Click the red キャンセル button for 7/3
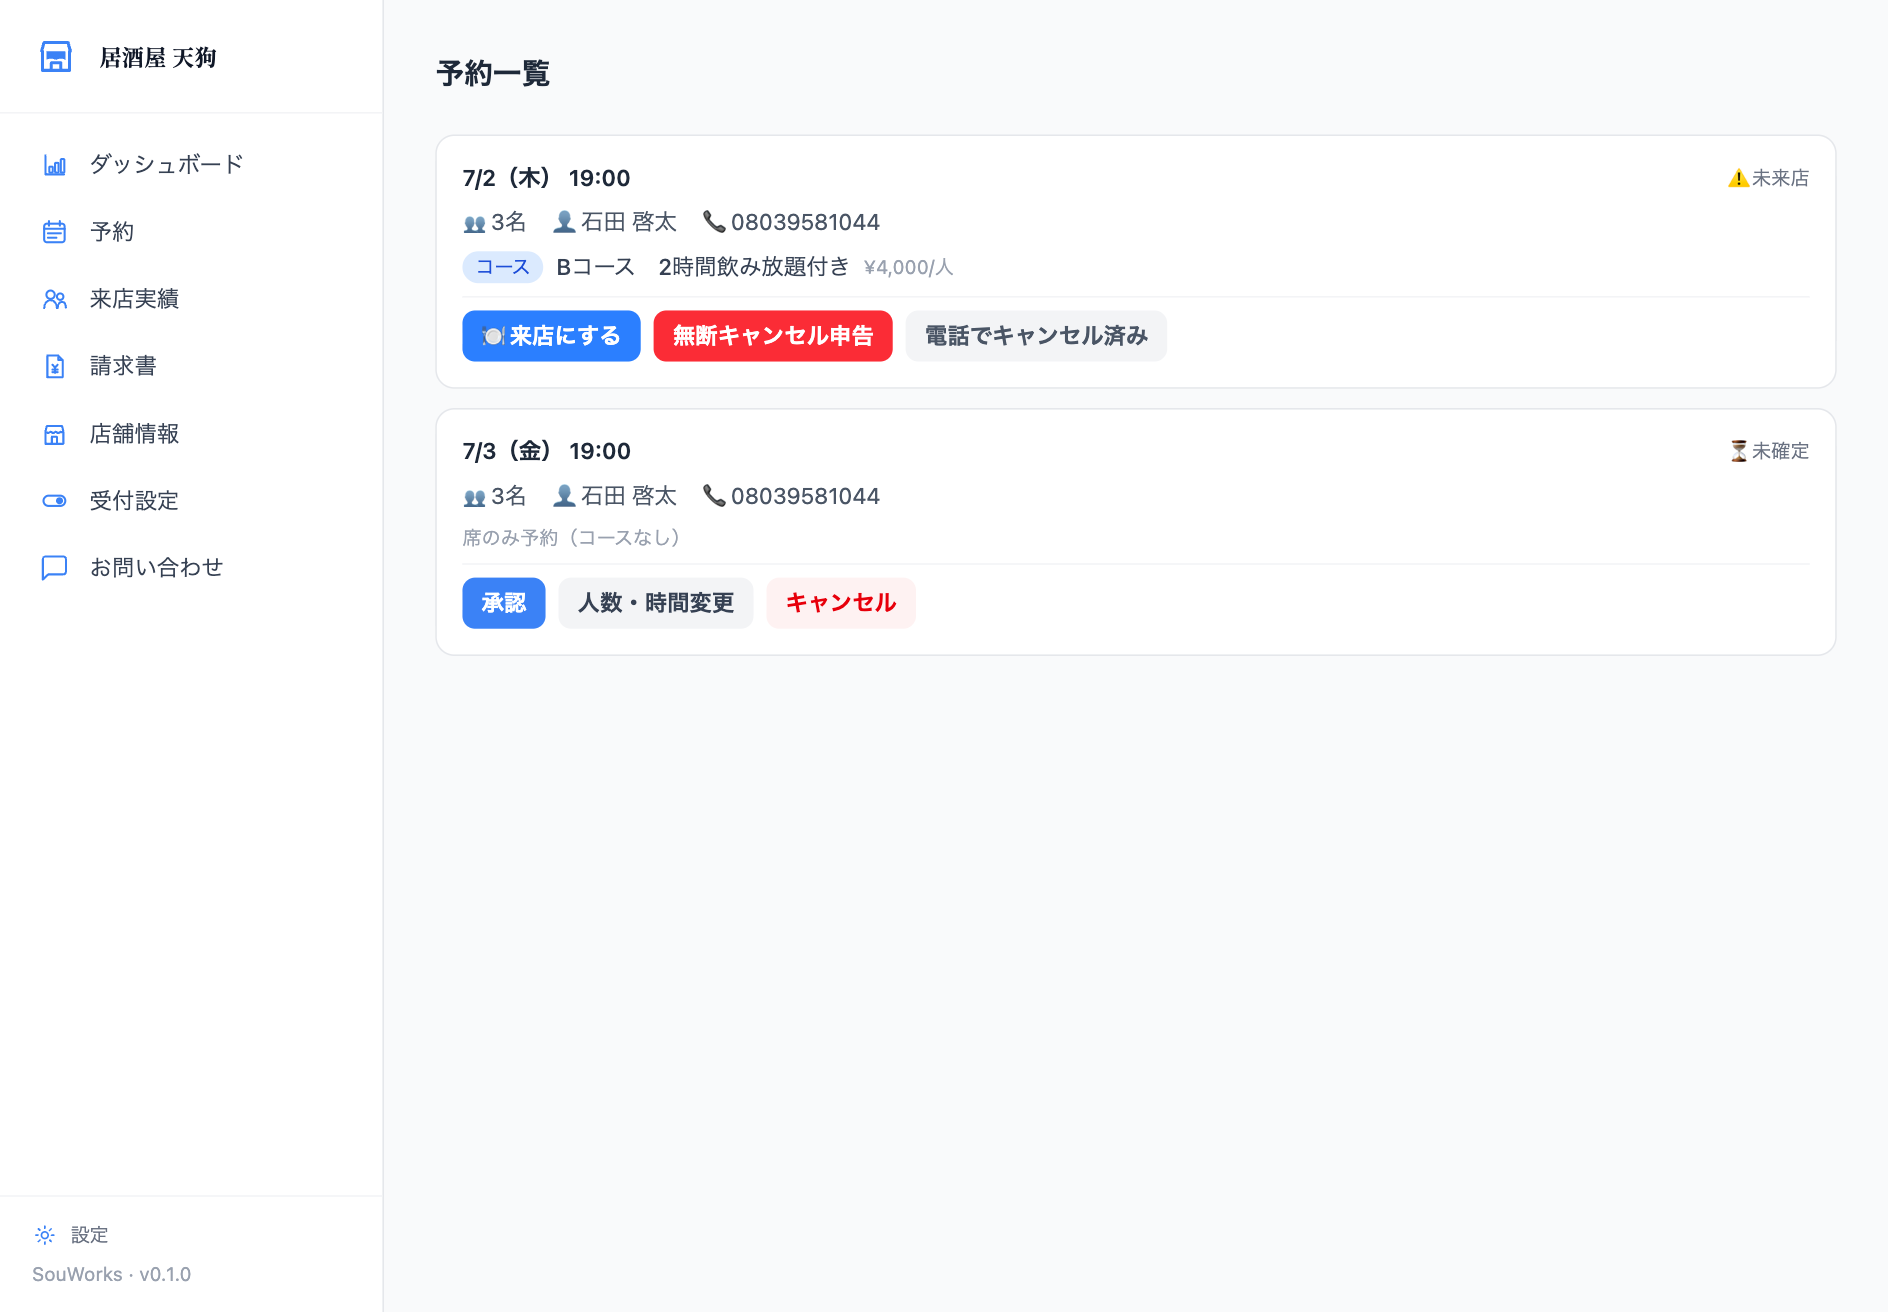The image size is (1888, 1312). coord(841,603)
